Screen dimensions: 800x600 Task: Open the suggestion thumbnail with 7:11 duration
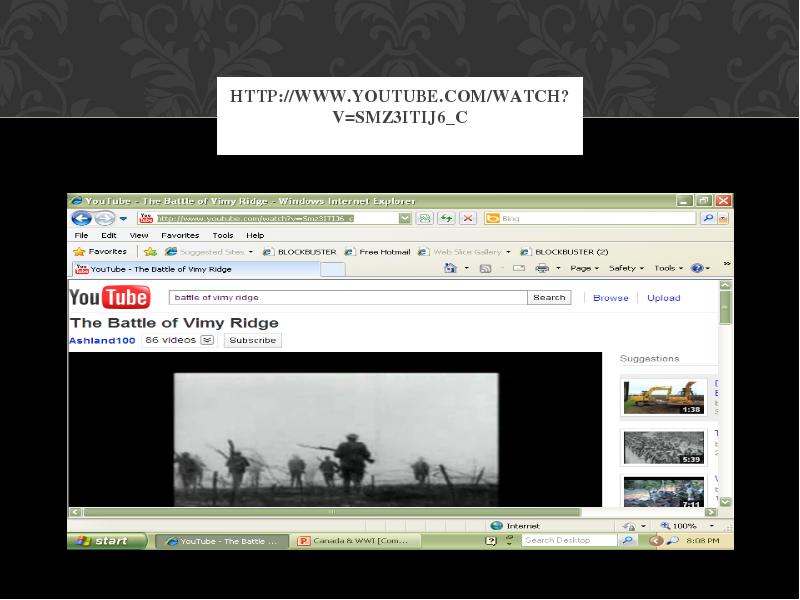pos(663,492)
